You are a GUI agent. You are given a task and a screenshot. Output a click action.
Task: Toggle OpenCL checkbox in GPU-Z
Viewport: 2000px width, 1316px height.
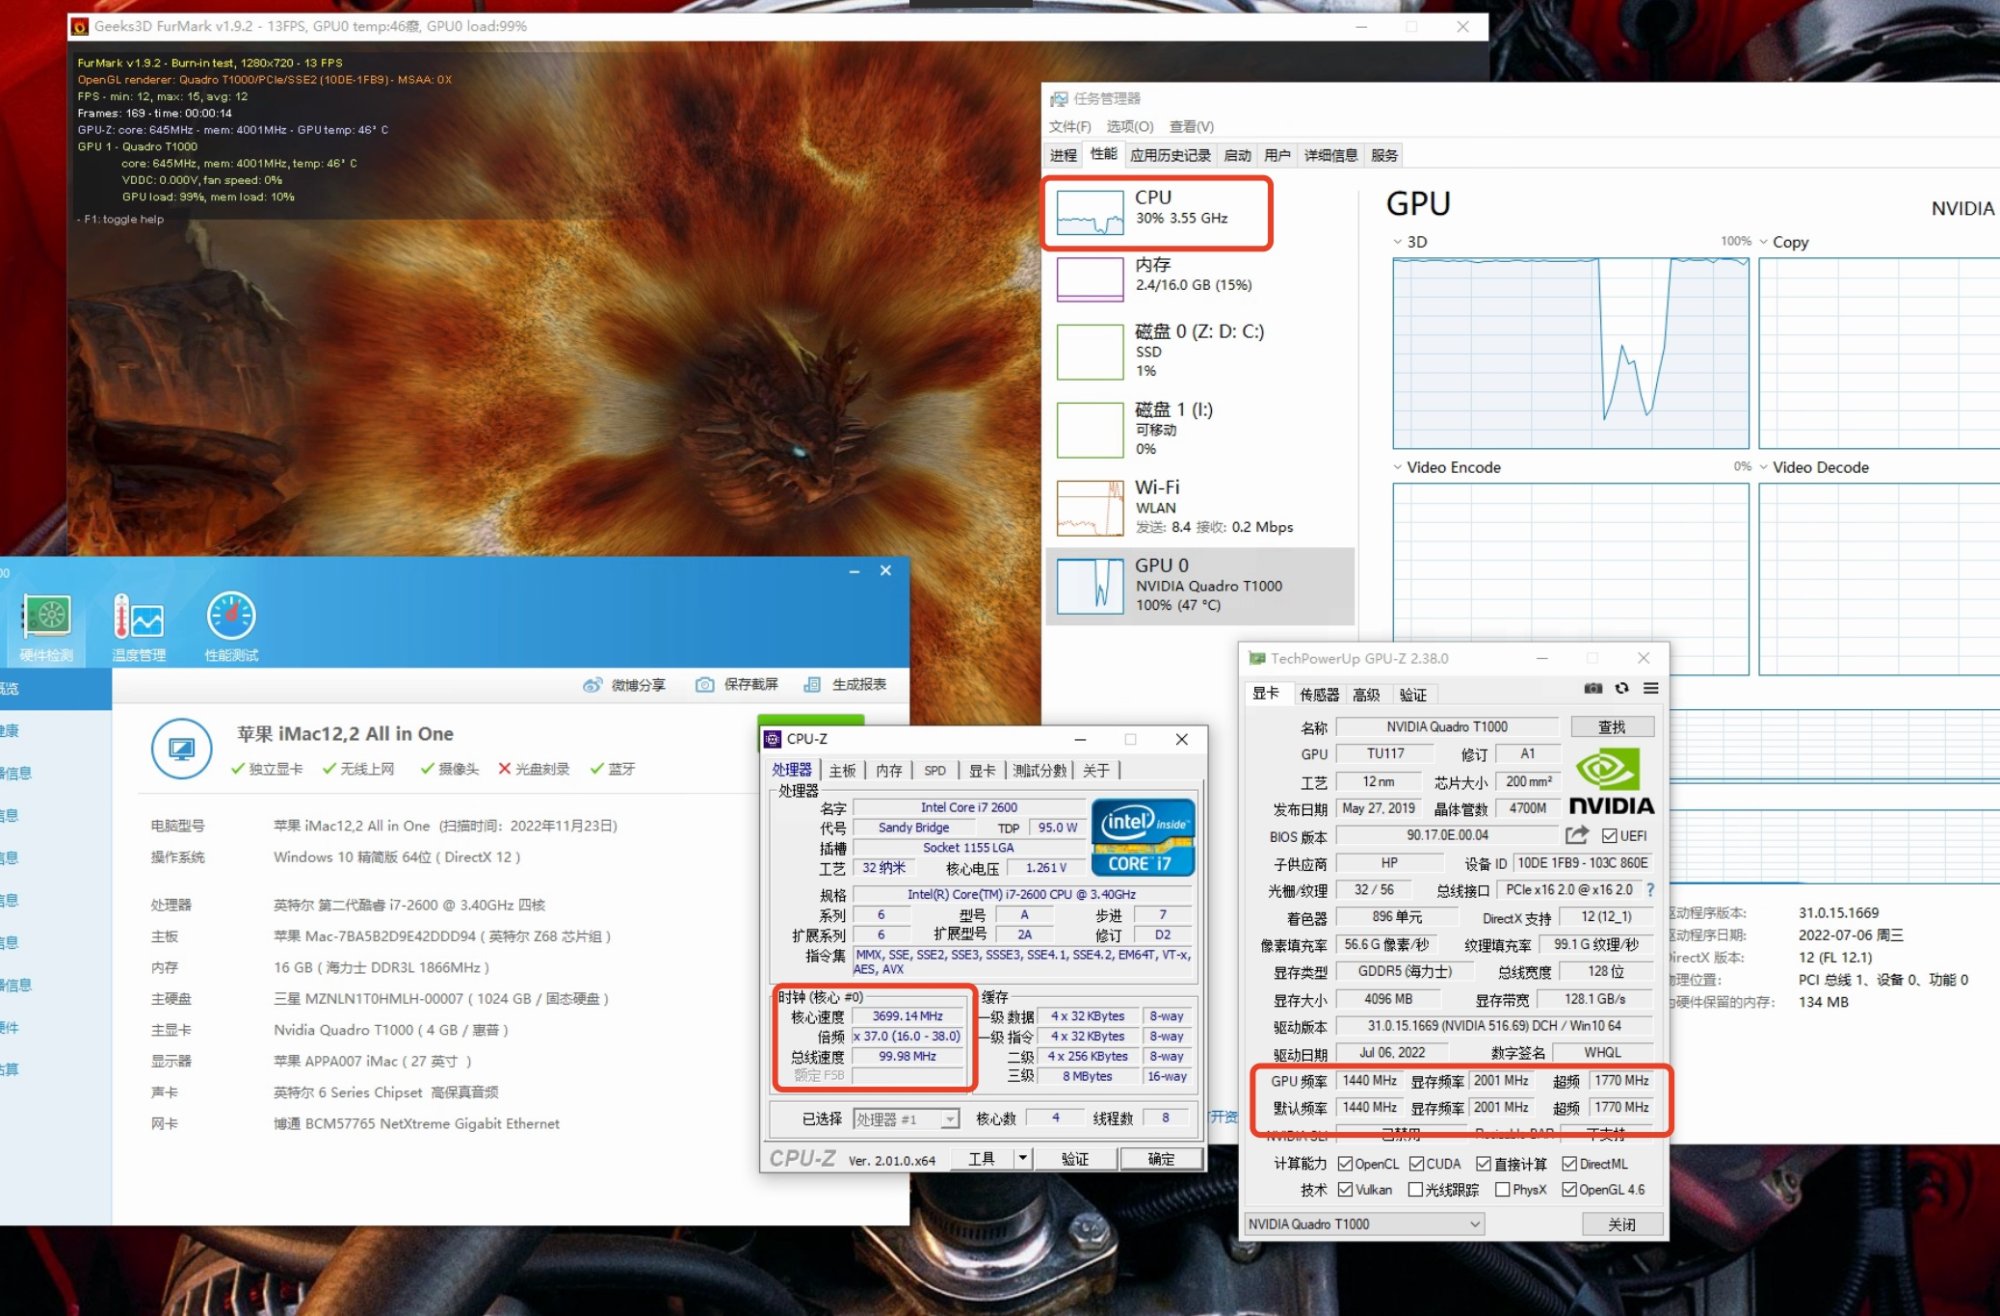(x=1345, y=1164)
